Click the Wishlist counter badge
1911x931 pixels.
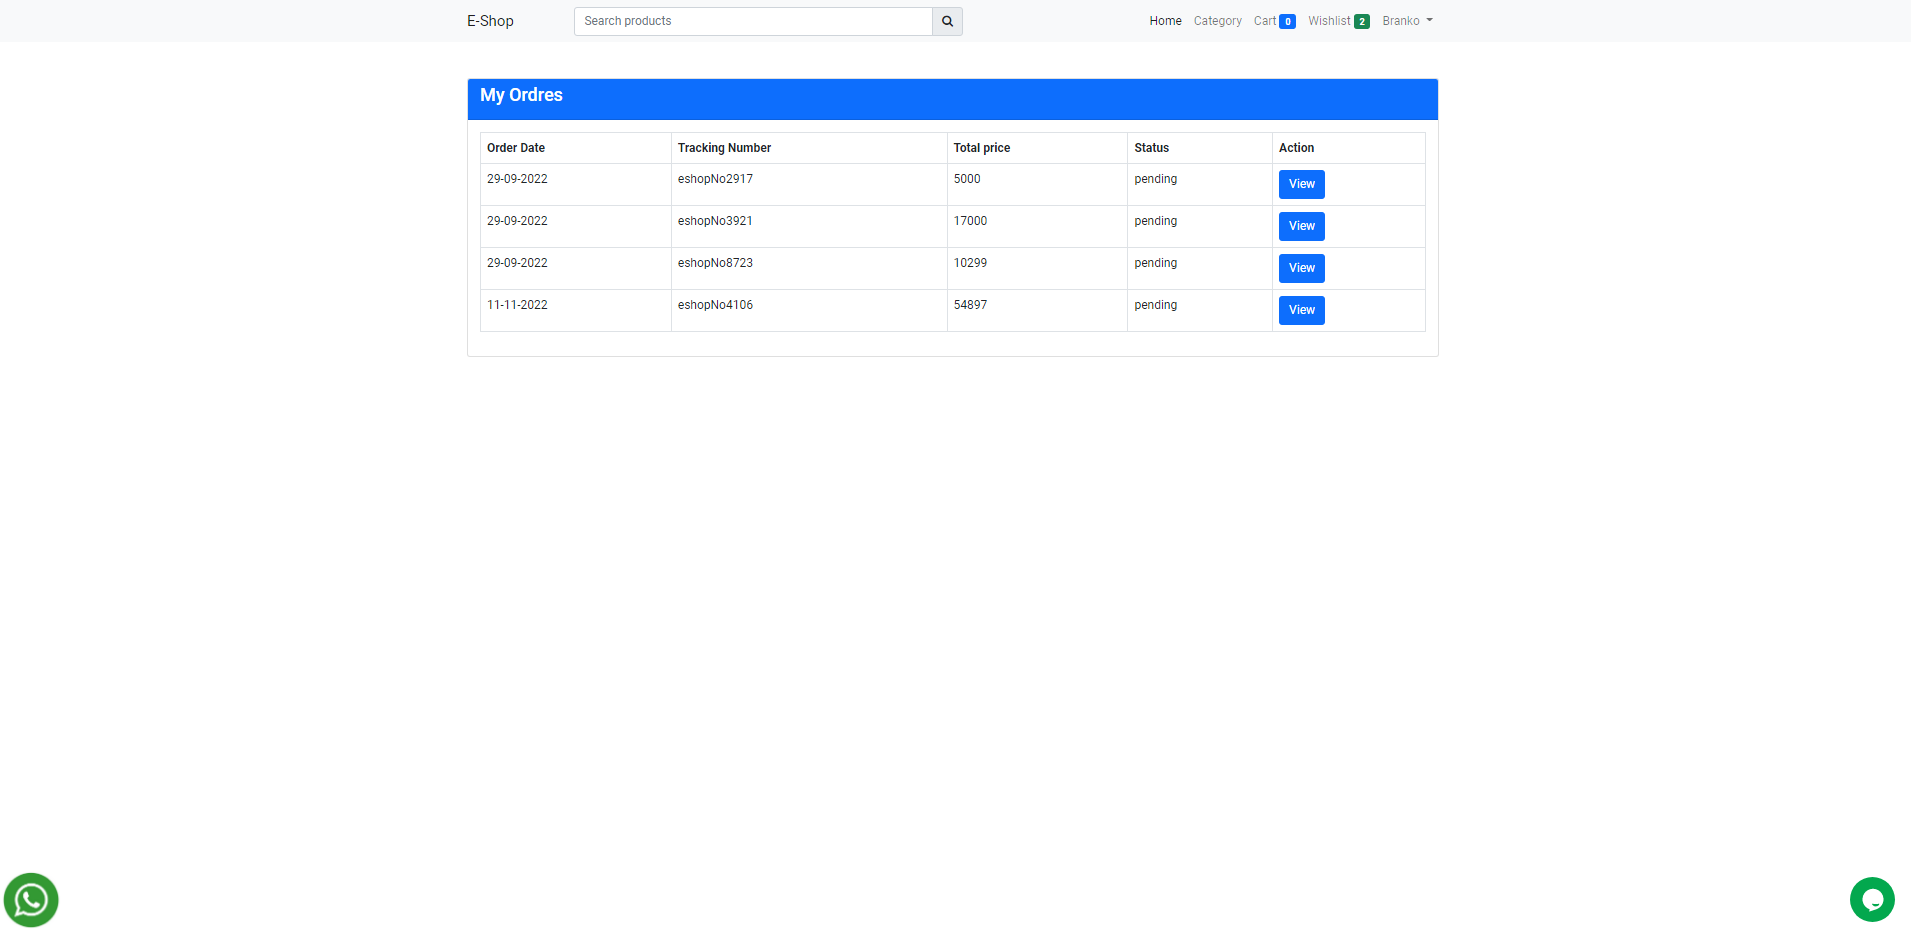coord(1361,20)
